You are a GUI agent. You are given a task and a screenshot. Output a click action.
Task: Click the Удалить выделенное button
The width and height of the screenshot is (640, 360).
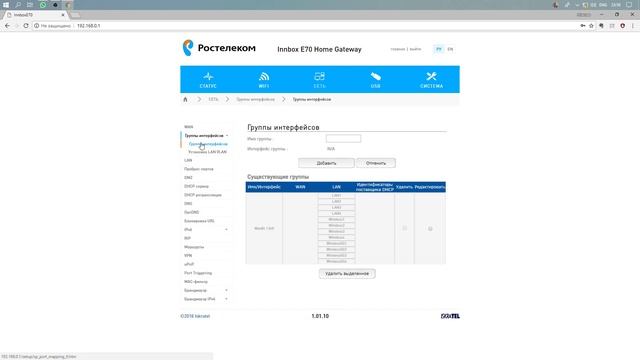[347, 273]
